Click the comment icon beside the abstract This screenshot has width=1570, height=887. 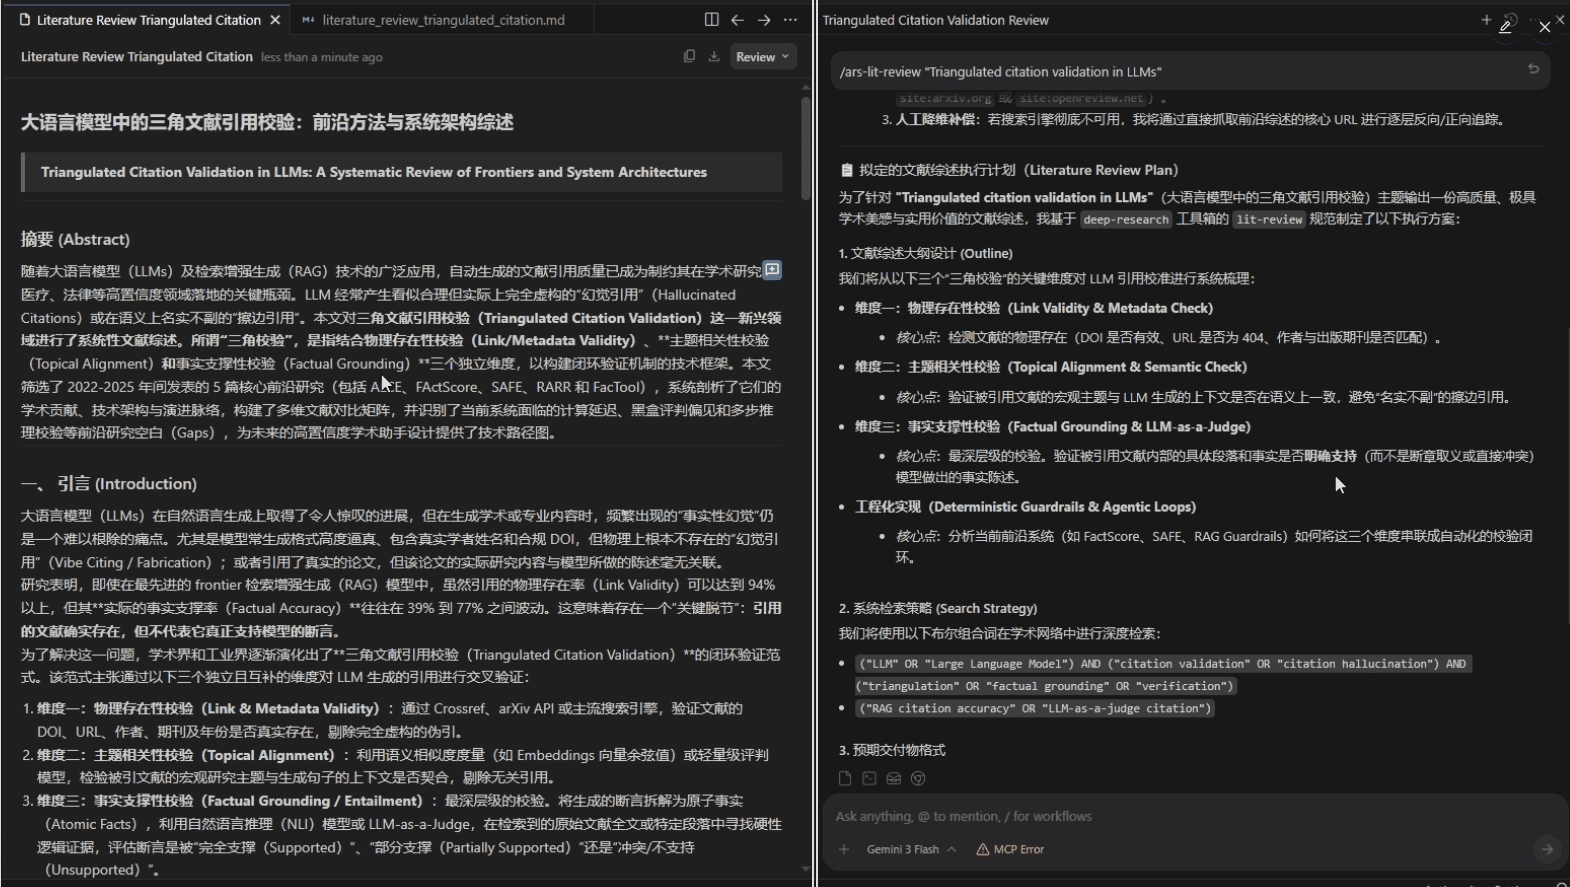pyautogui.click(x=772, y=270)
